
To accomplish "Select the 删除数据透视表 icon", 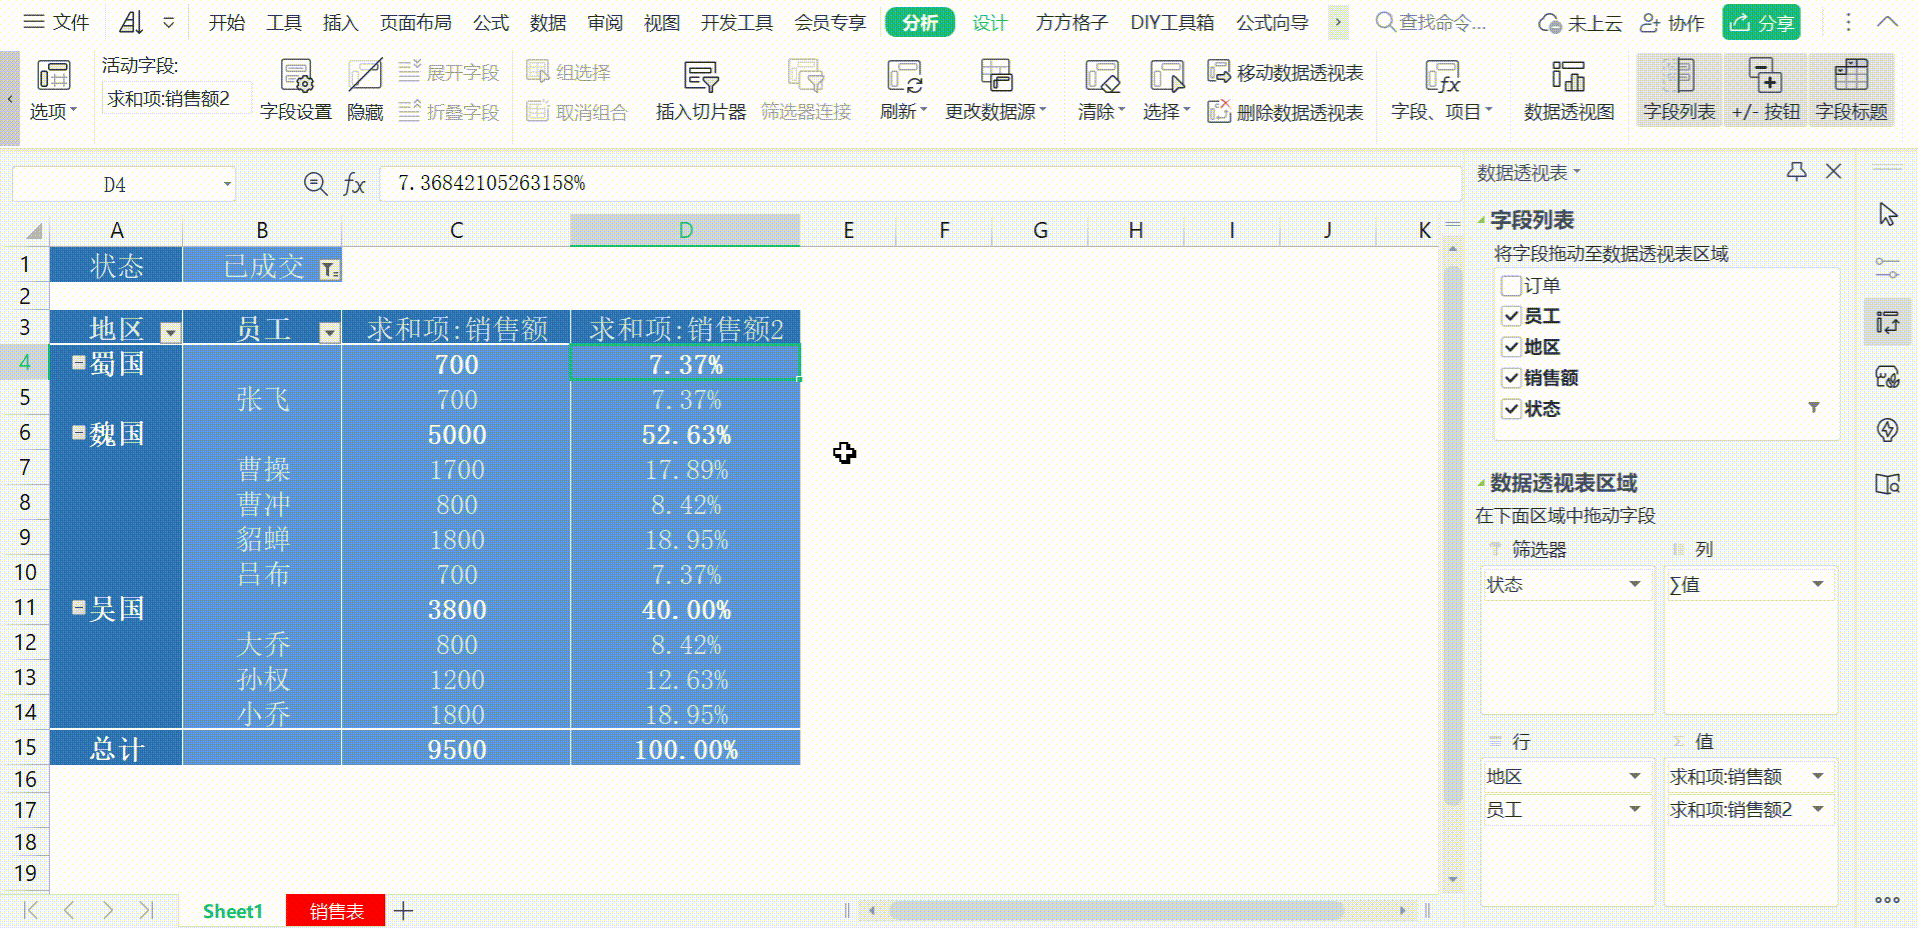I will [x=1288, y=113].
